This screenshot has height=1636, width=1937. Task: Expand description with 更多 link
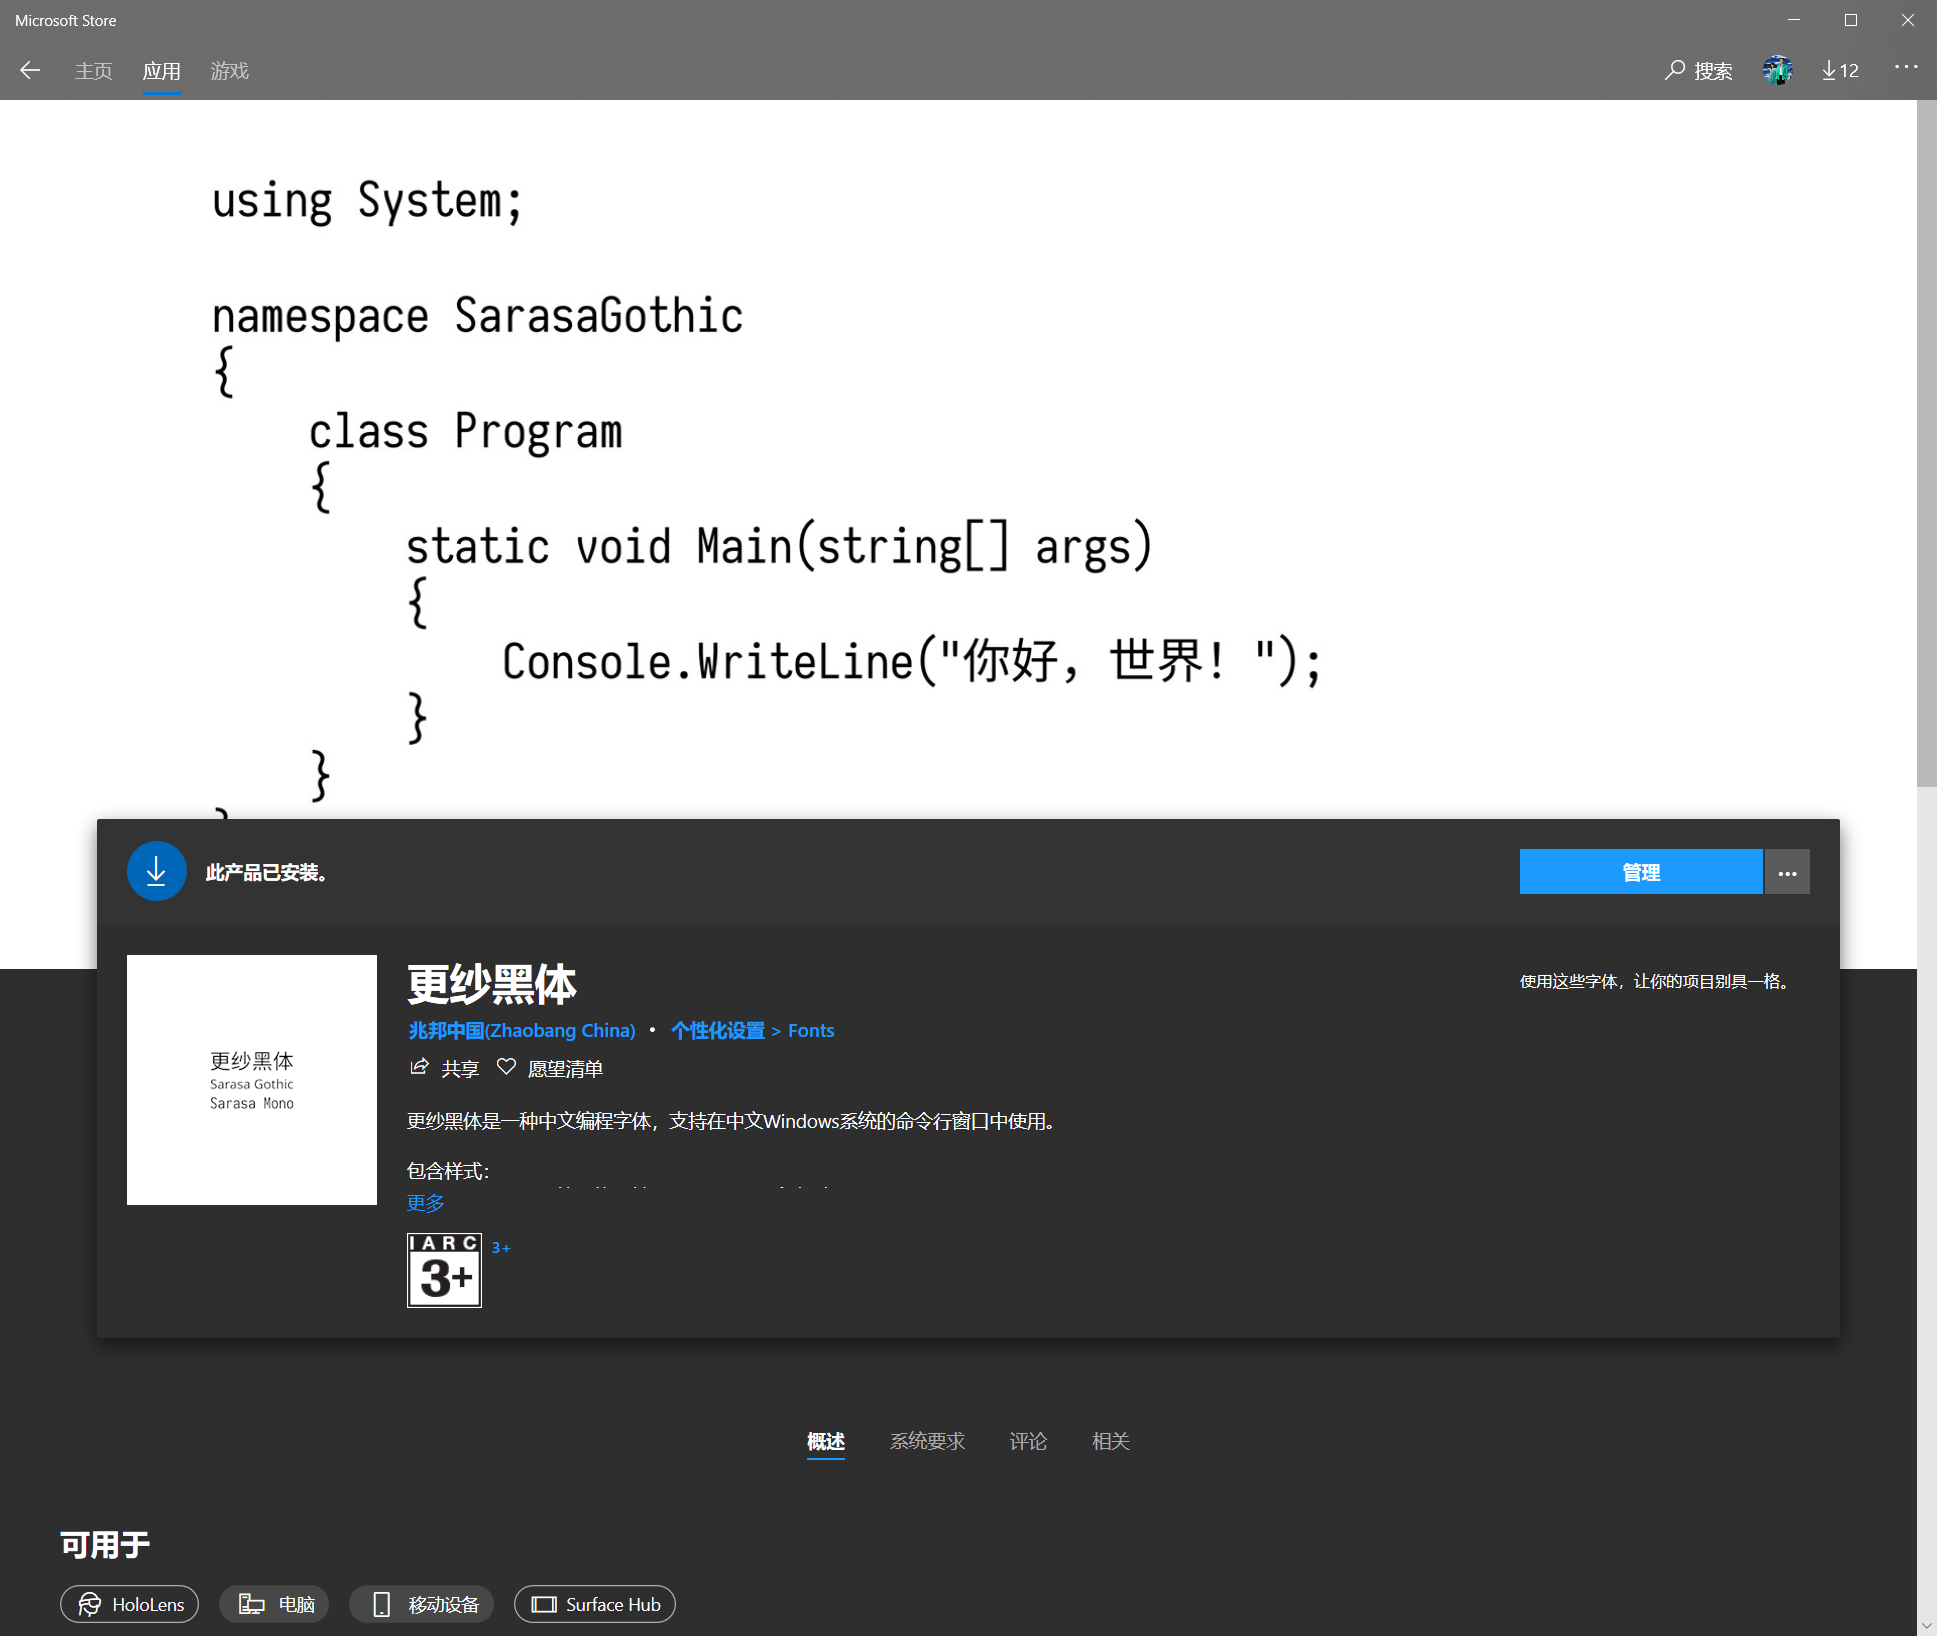click(425, 1203)
